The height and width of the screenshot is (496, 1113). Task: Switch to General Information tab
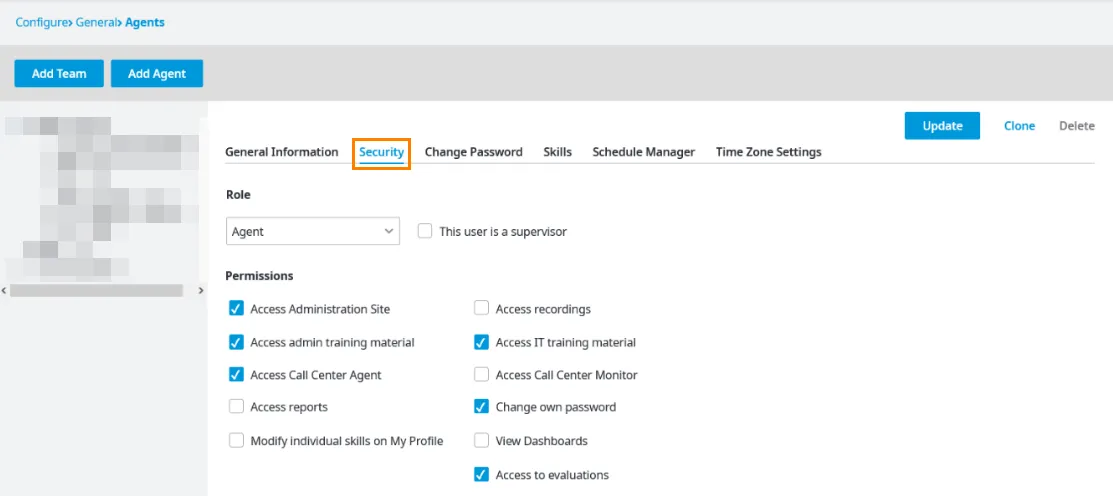point(282,152)
